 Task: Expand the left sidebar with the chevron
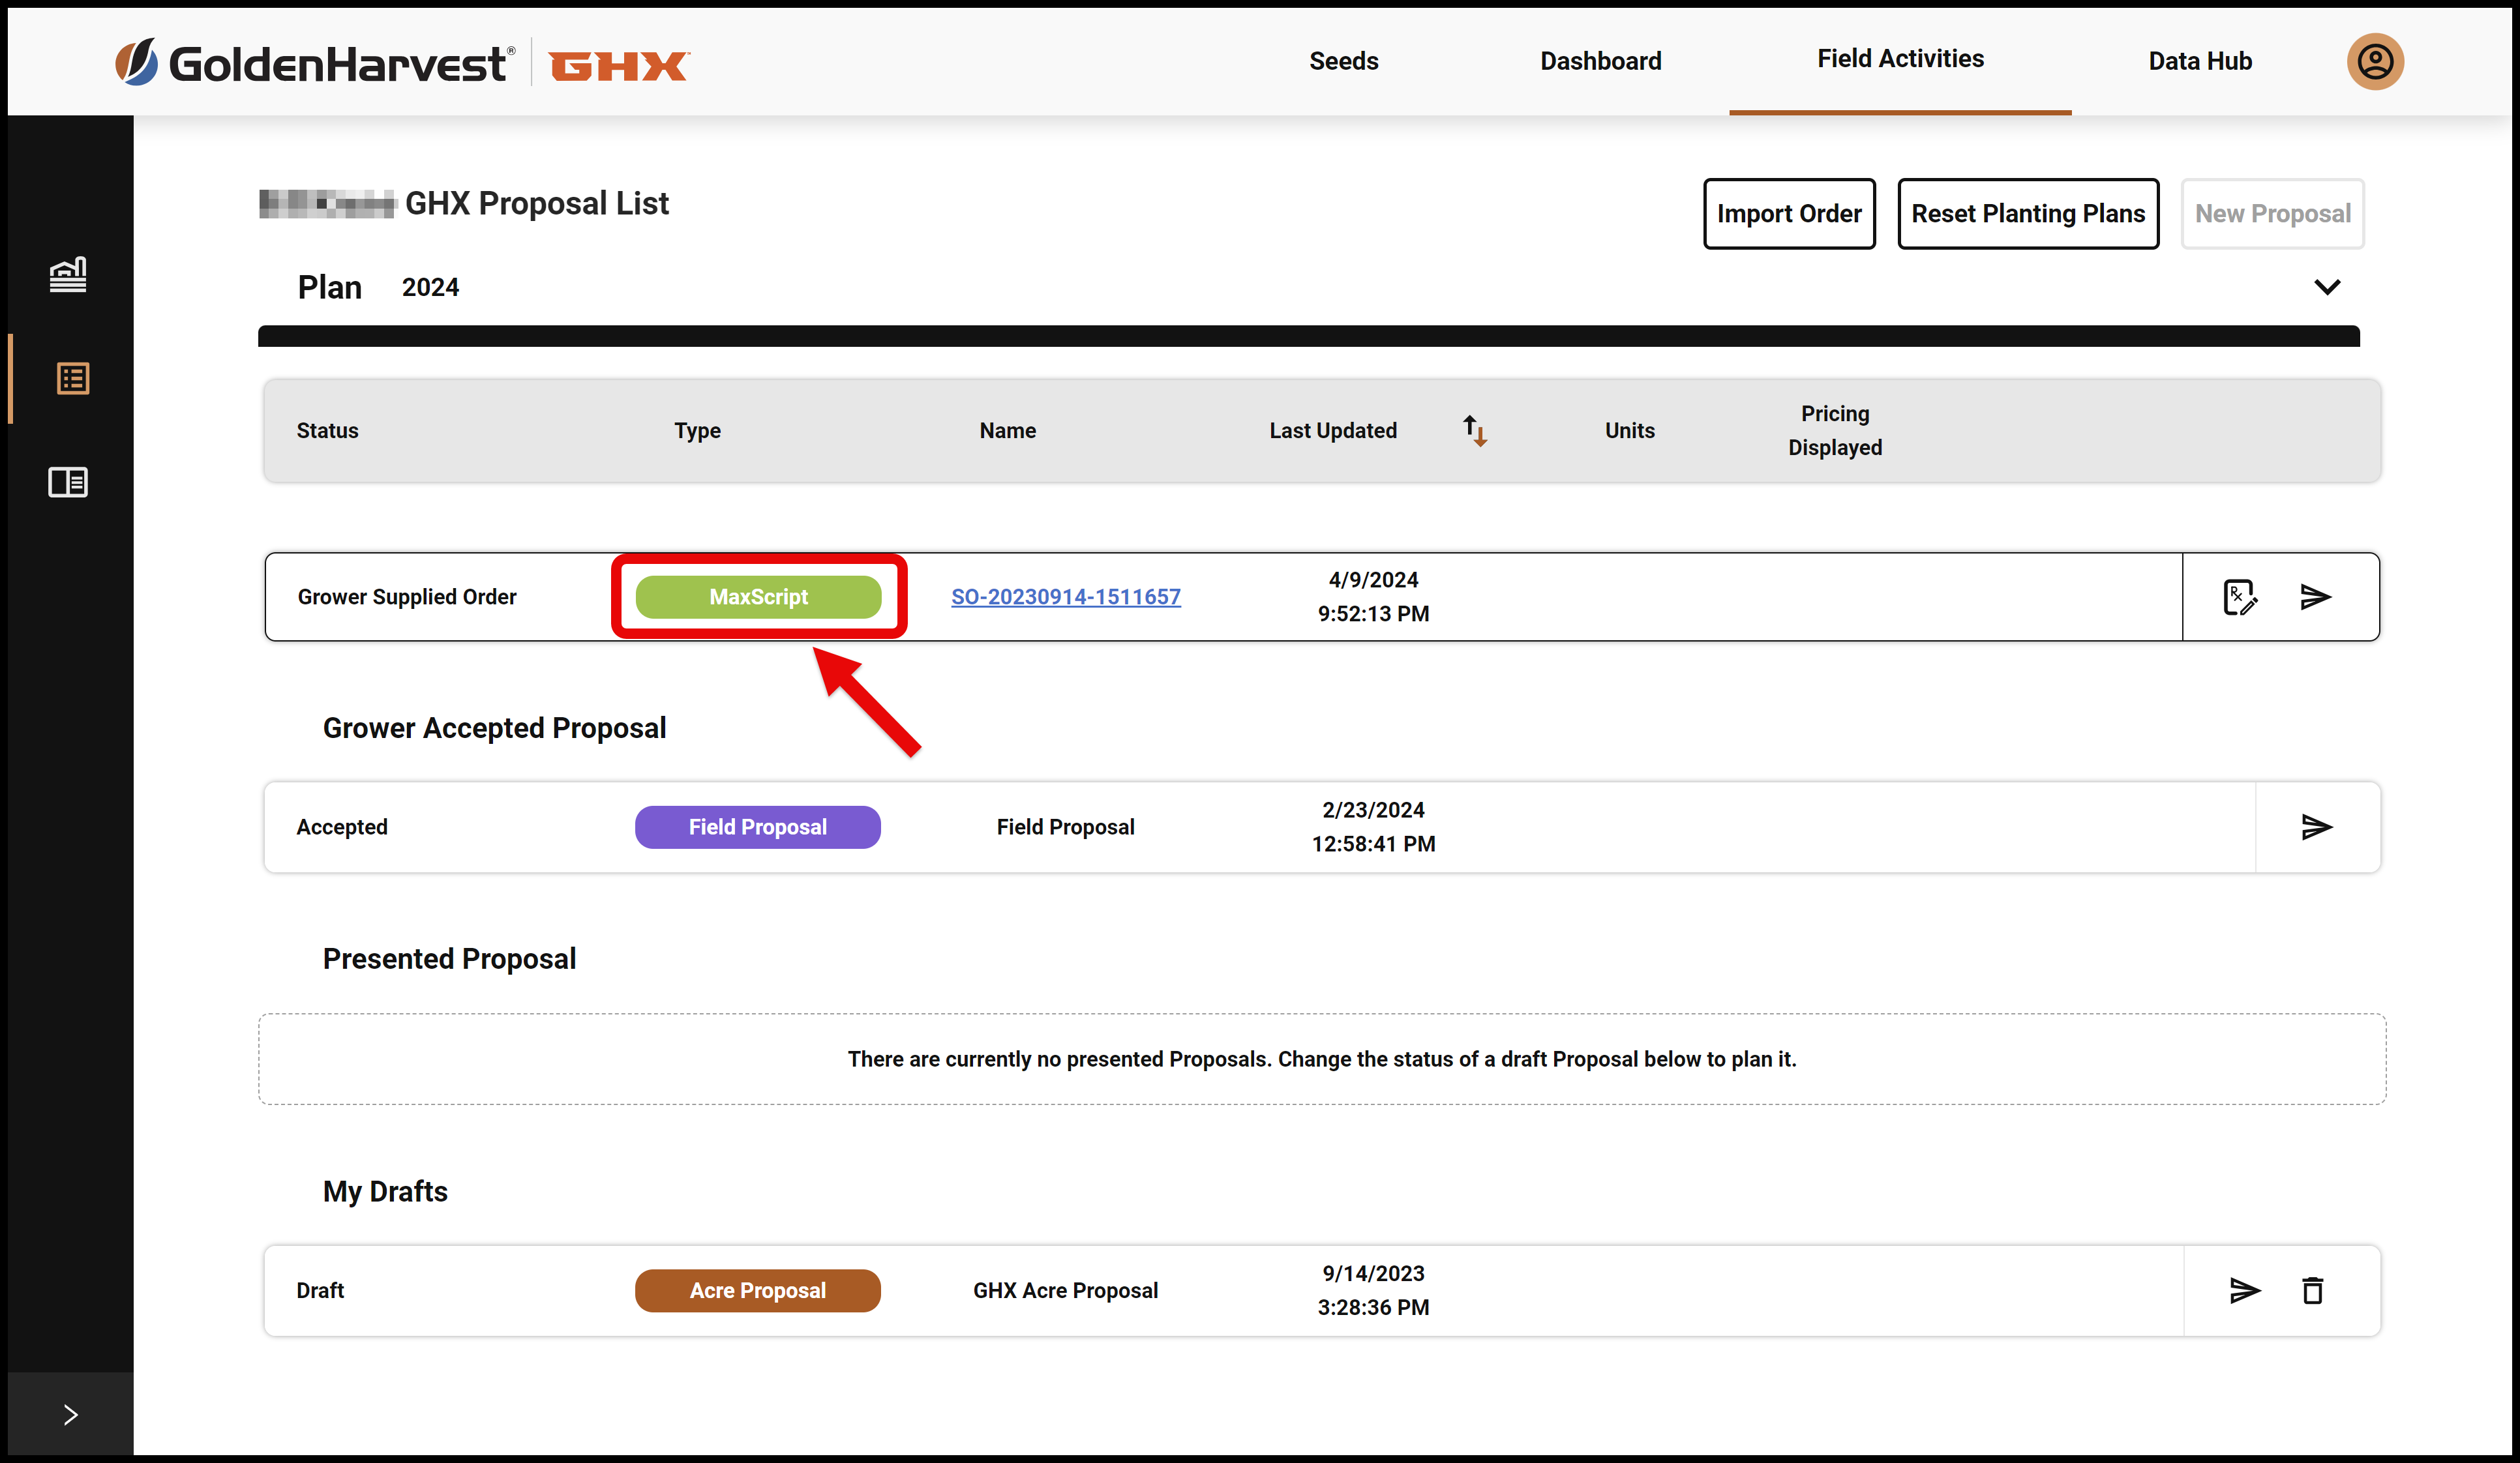coord(70,1414)
